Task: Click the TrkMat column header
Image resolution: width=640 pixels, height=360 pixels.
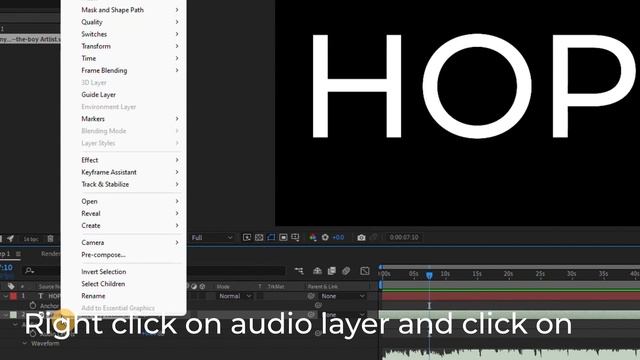Action: [x=276, y=287]
